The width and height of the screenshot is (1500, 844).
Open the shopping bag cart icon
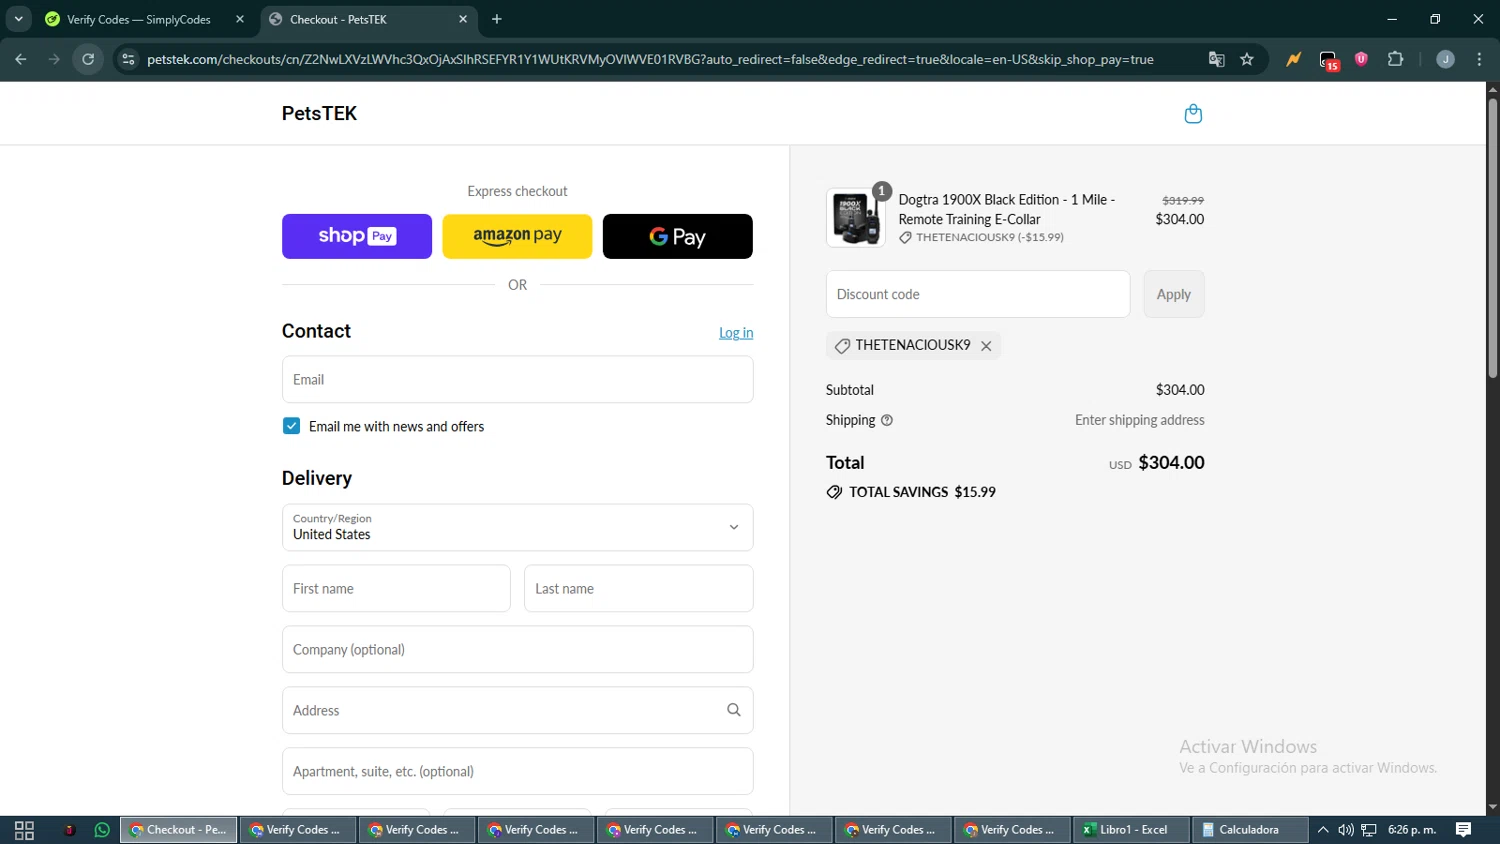coord(1193,114)
